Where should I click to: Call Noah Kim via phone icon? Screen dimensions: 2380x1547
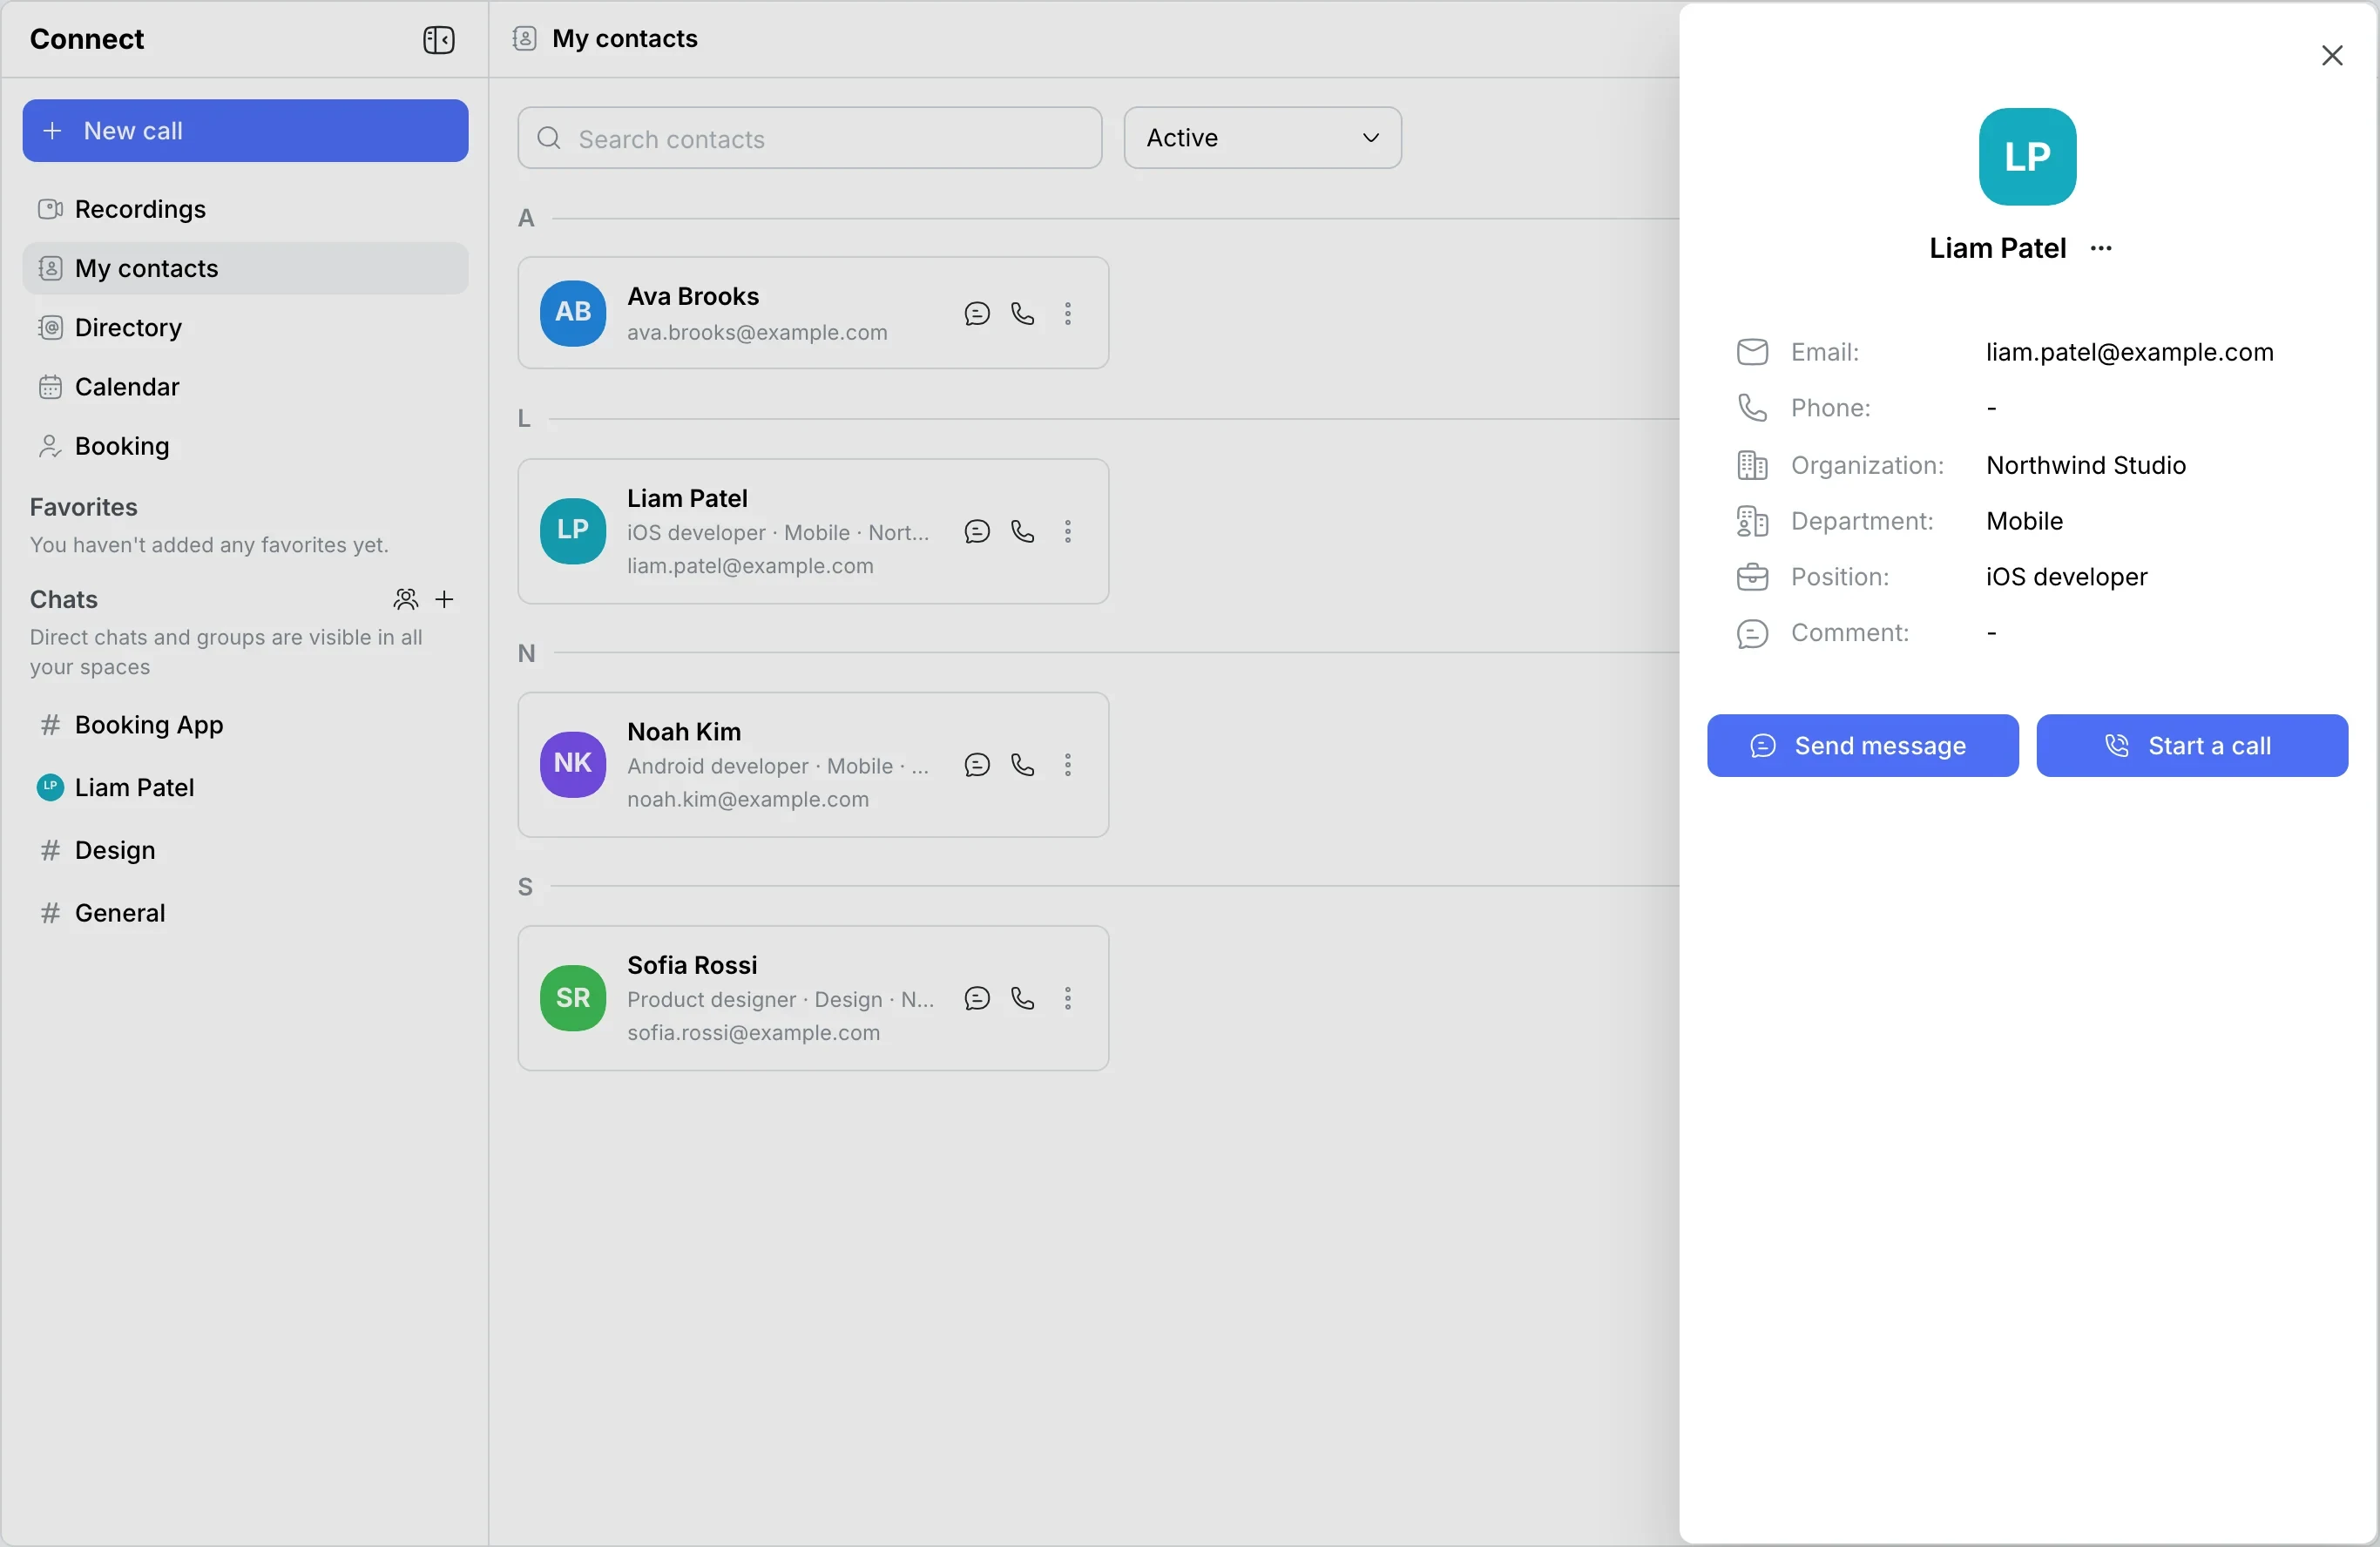(x=1022, y=765)
